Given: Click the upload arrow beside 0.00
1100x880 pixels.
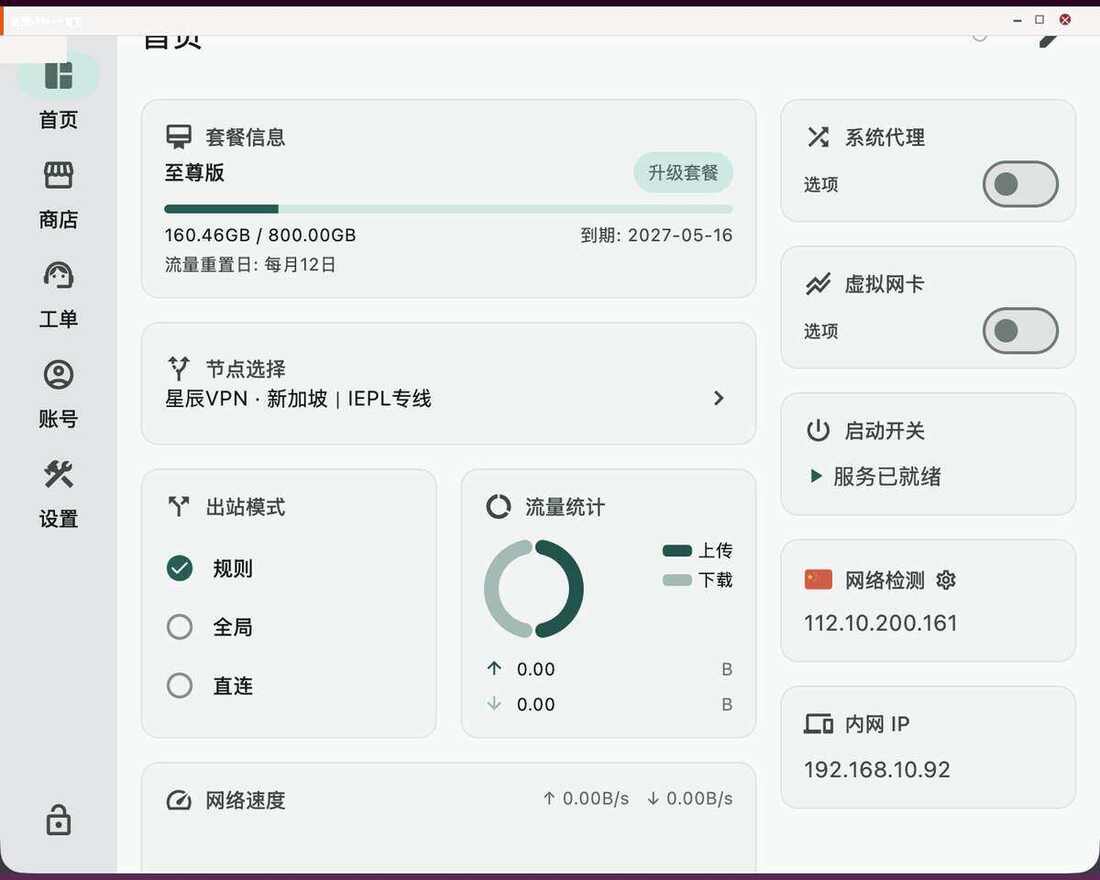Looking at the screenshot, I should pos(494,668).
